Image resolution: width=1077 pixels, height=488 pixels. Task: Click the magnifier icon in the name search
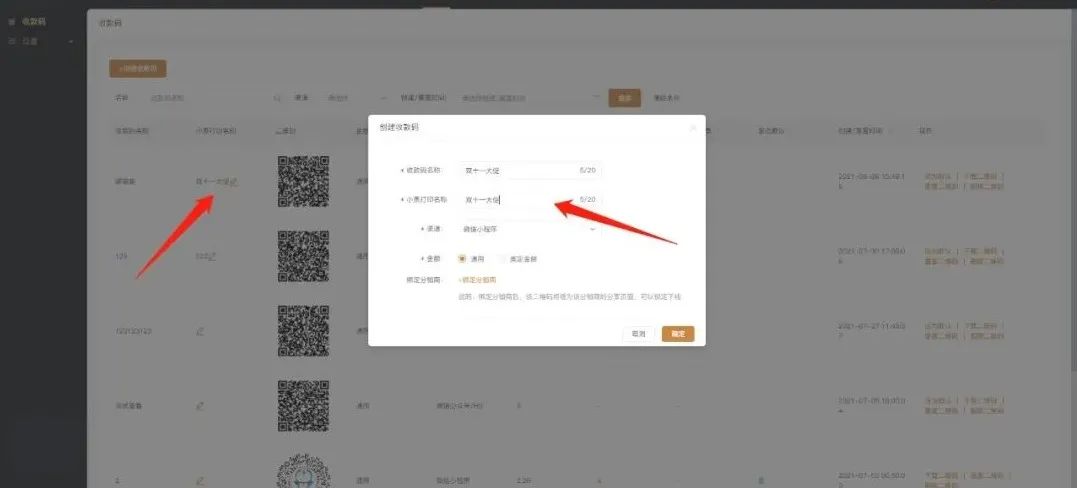click(x=277, y=98)
